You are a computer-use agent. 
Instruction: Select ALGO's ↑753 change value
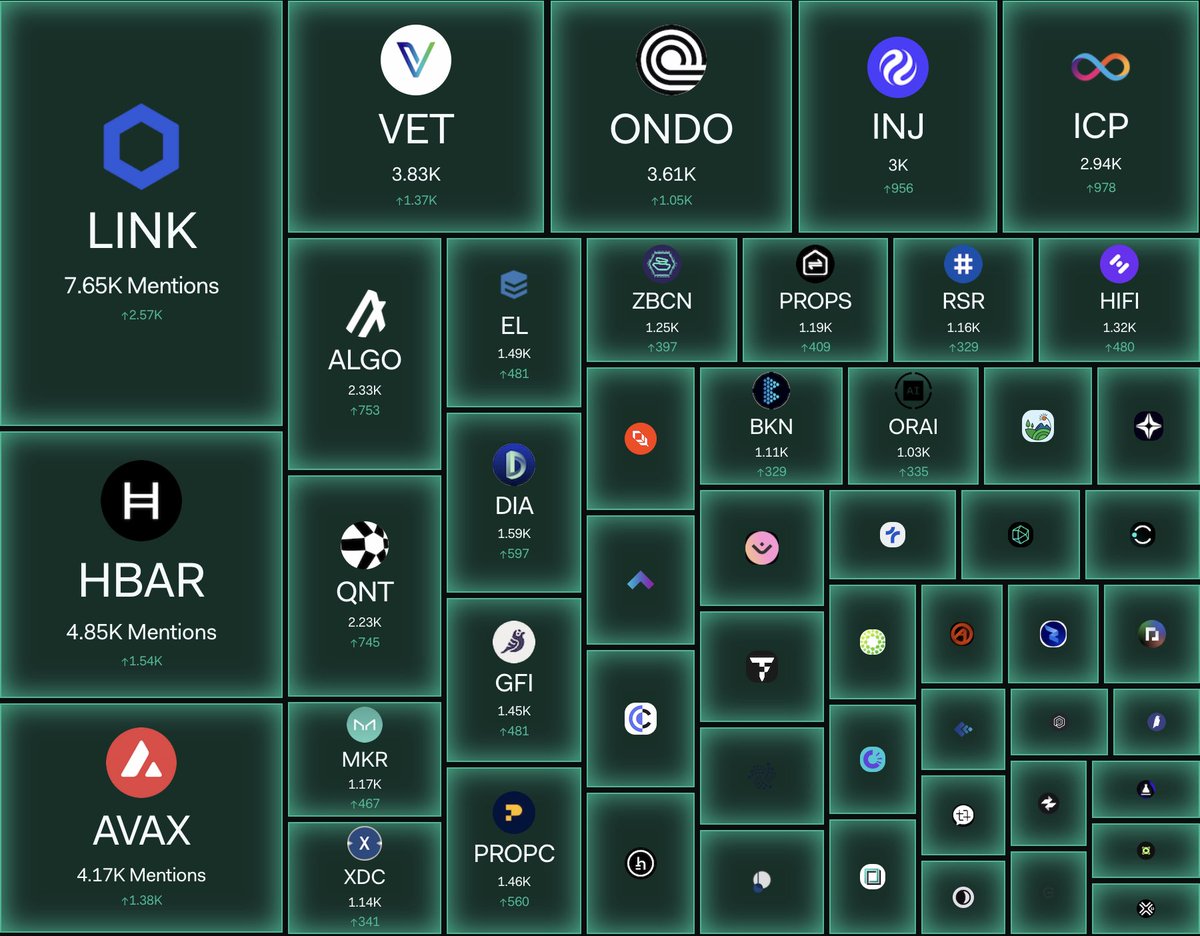[x=364, y=410]
